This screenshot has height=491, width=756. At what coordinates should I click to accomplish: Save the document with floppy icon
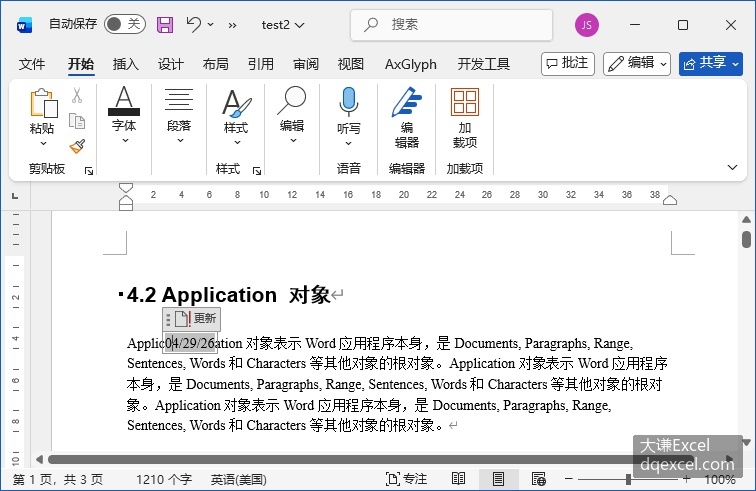coord(165,25)
